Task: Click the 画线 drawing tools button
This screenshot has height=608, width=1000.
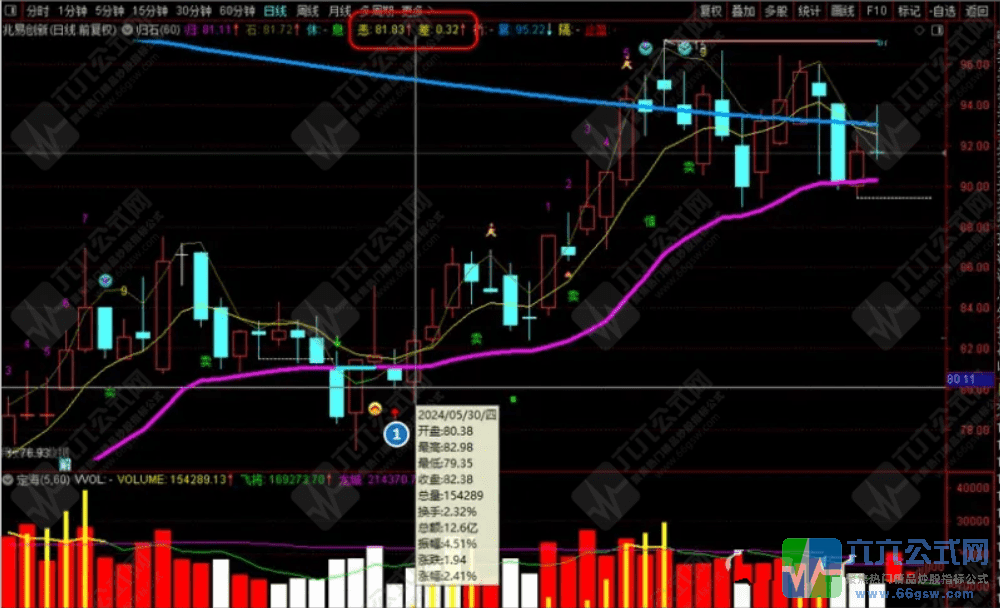Action: pyautogui.click(x=843, y=11)
